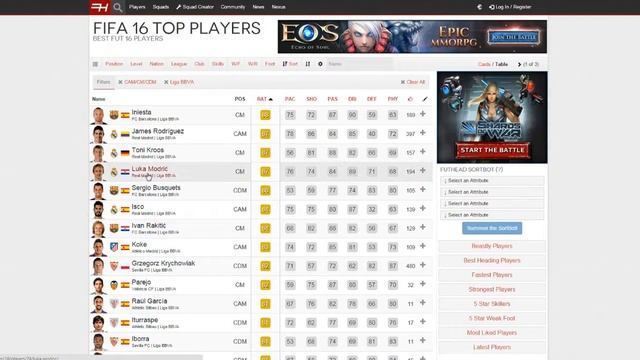Sort table by PHY column
The width and height of the screenshot is (640, 360).
click(x=393, y=99)
